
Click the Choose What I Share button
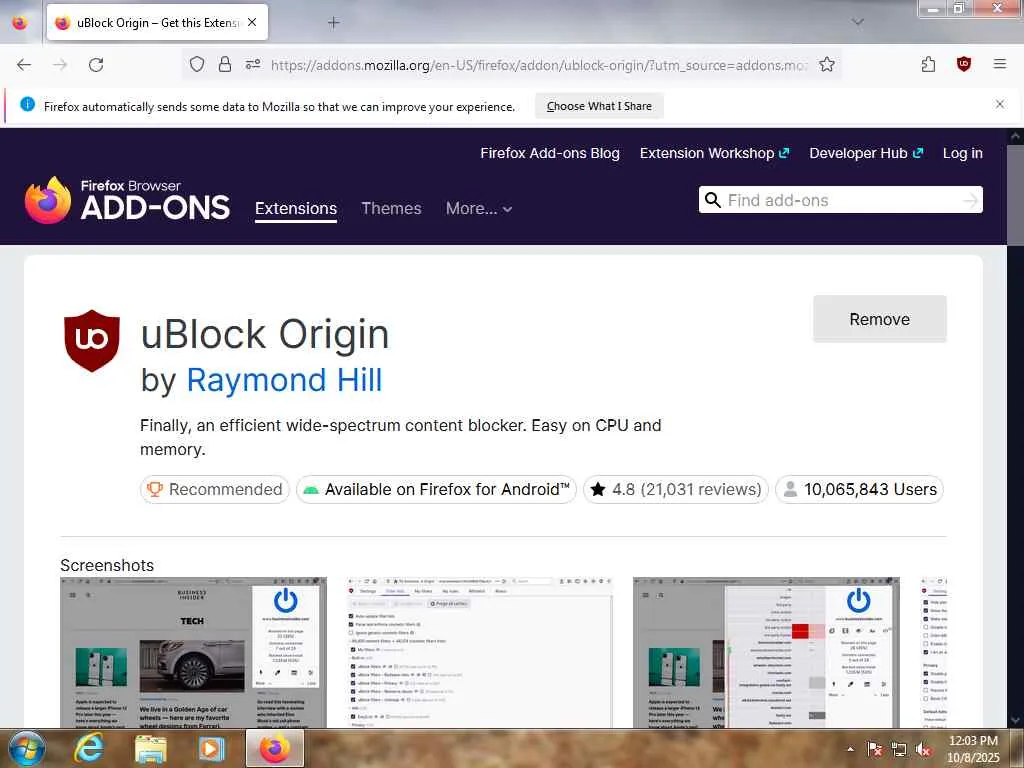[599, 106]
